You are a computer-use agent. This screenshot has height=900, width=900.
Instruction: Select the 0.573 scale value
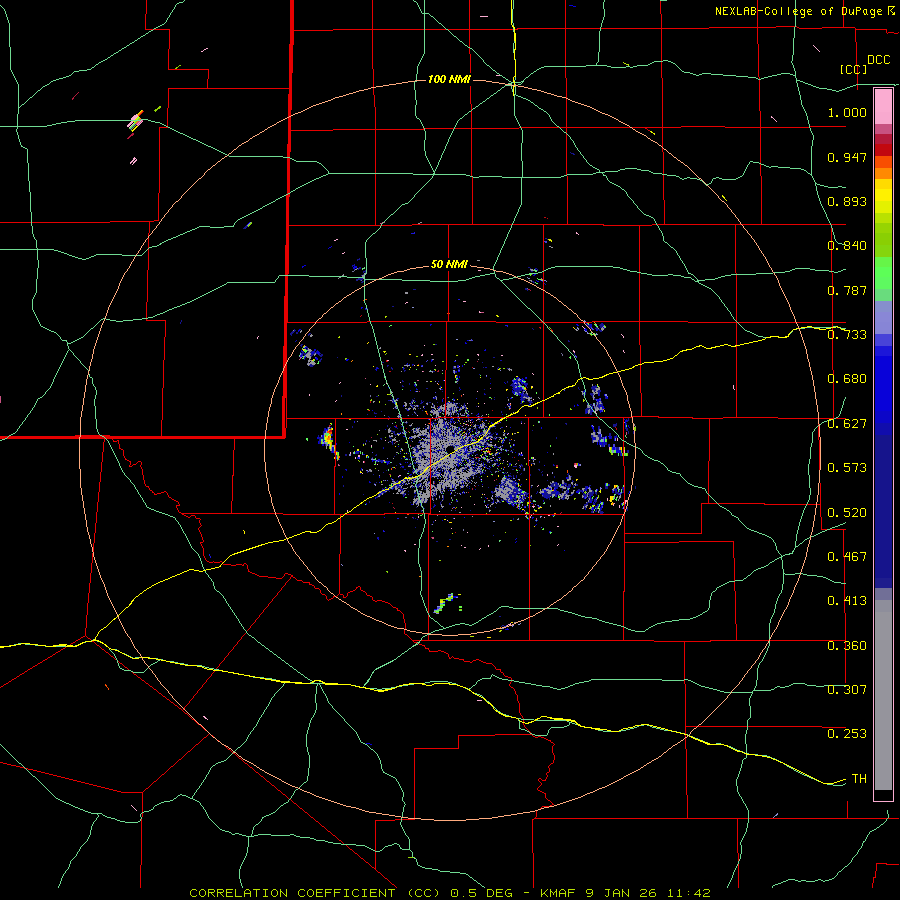847,468
